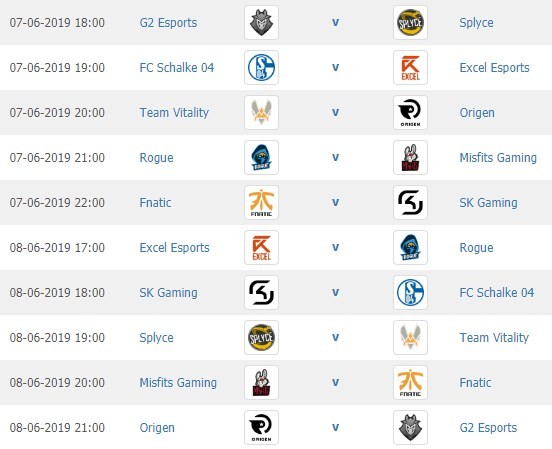Click the Rogue logo in the 08-06 17:00 row
The height and width of the screenshot is (449, 552).
pyautogui.click(x=410, y=248)
